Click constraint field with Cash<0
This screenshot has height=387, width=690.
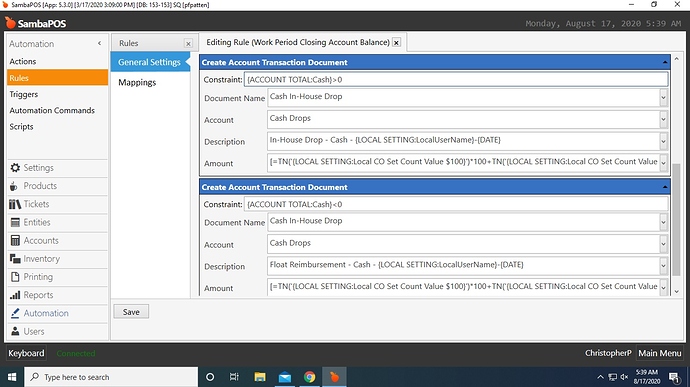456,204
